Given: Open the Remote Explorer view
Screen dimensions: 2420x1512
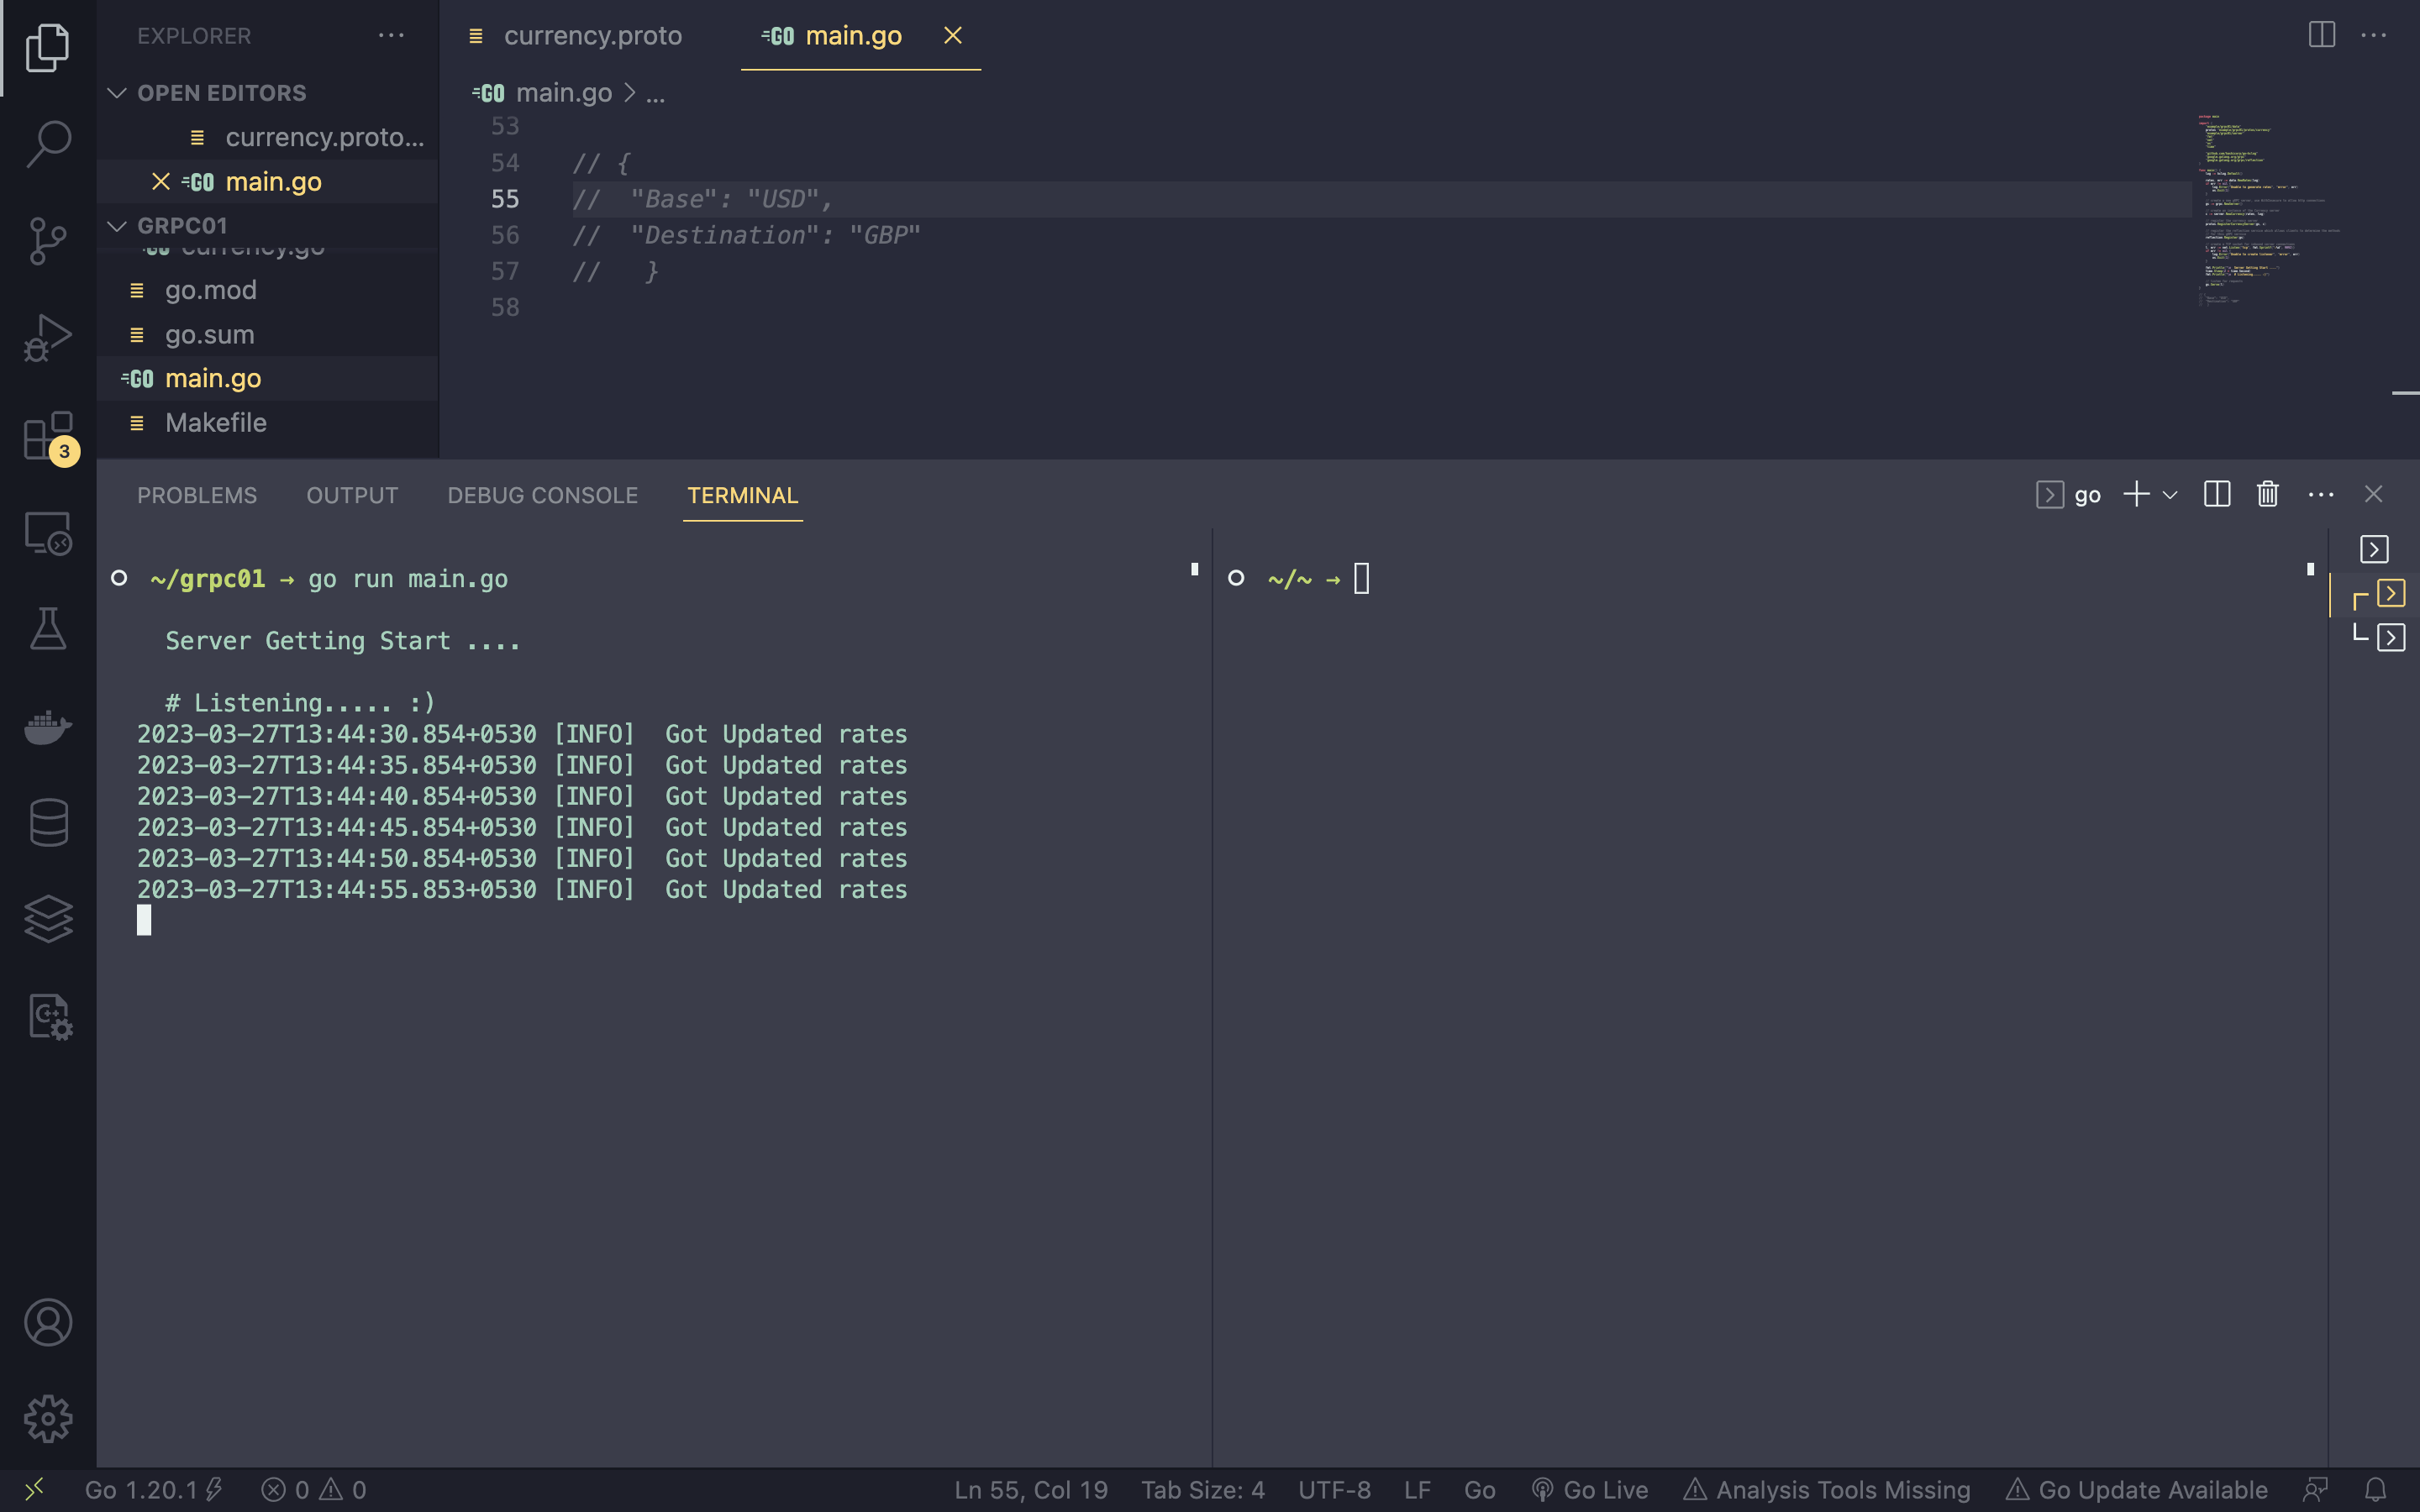Looking at the screenshot, I should click(47, 533).
